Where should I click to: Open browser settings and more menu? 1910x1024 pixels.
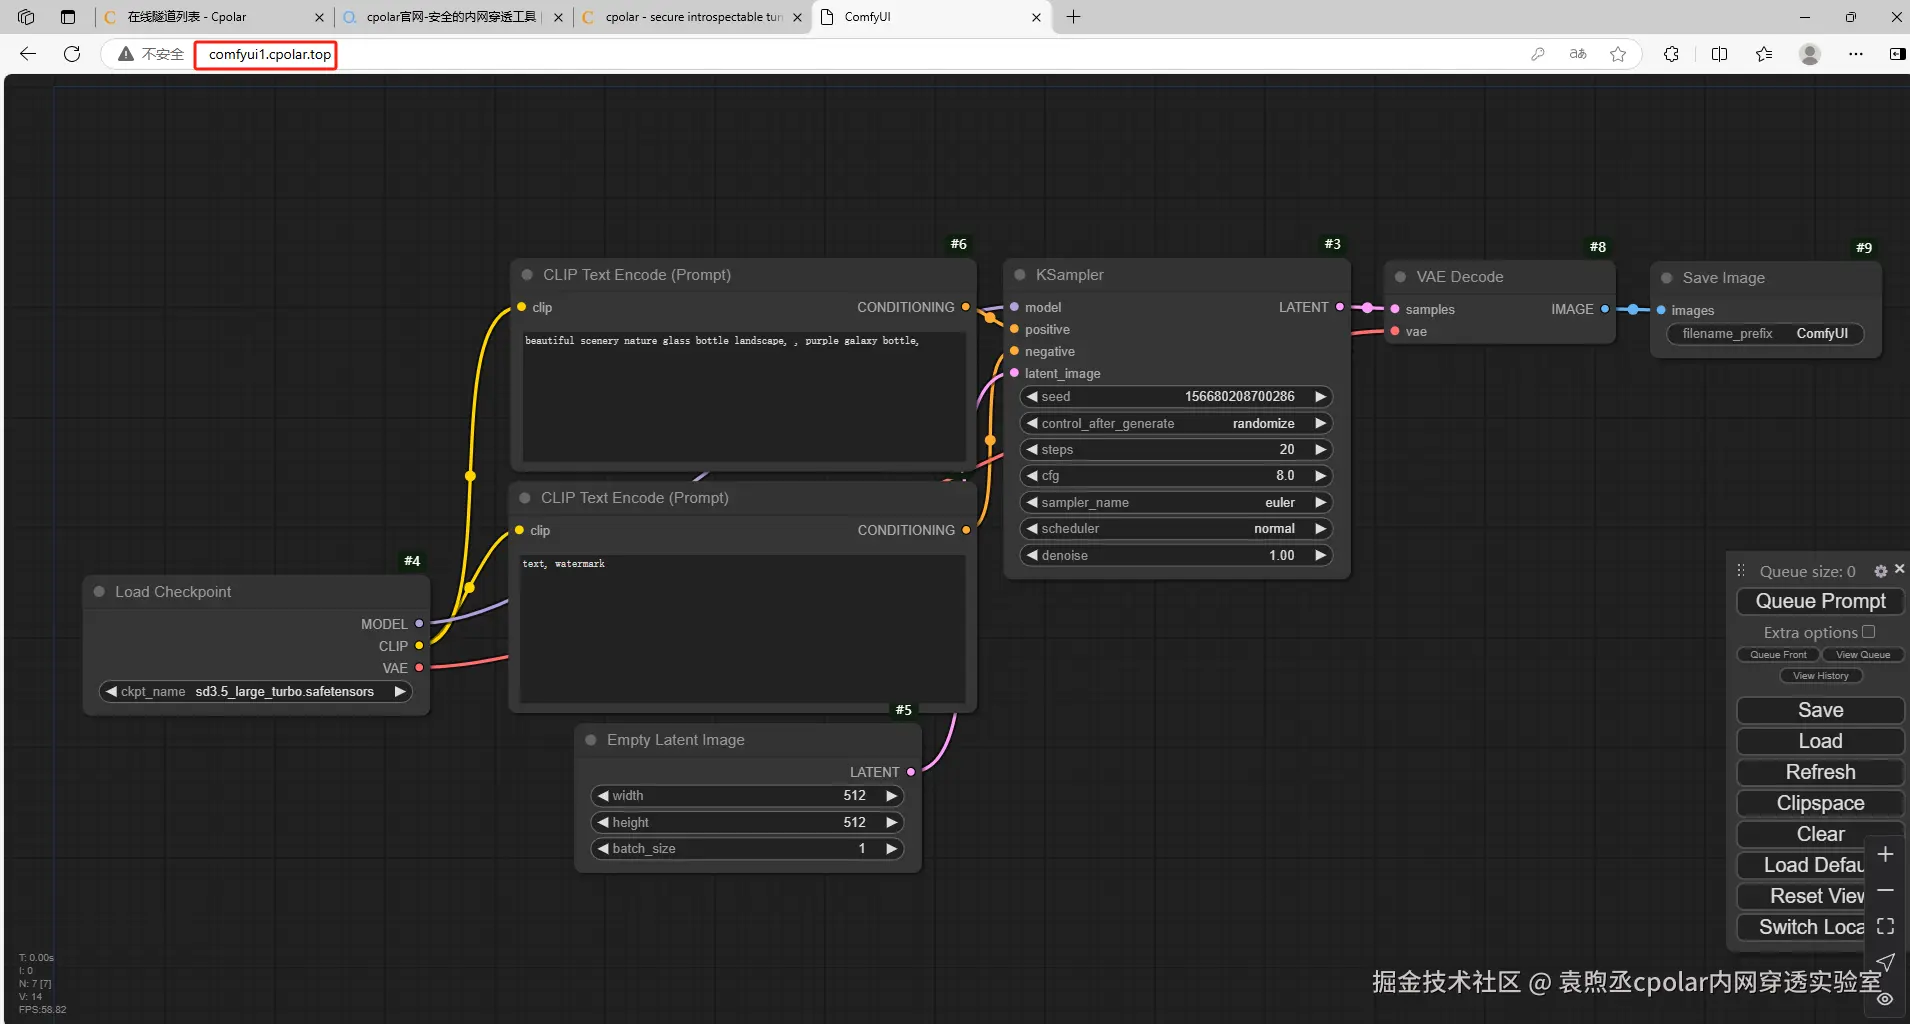tap(1856, 54)
